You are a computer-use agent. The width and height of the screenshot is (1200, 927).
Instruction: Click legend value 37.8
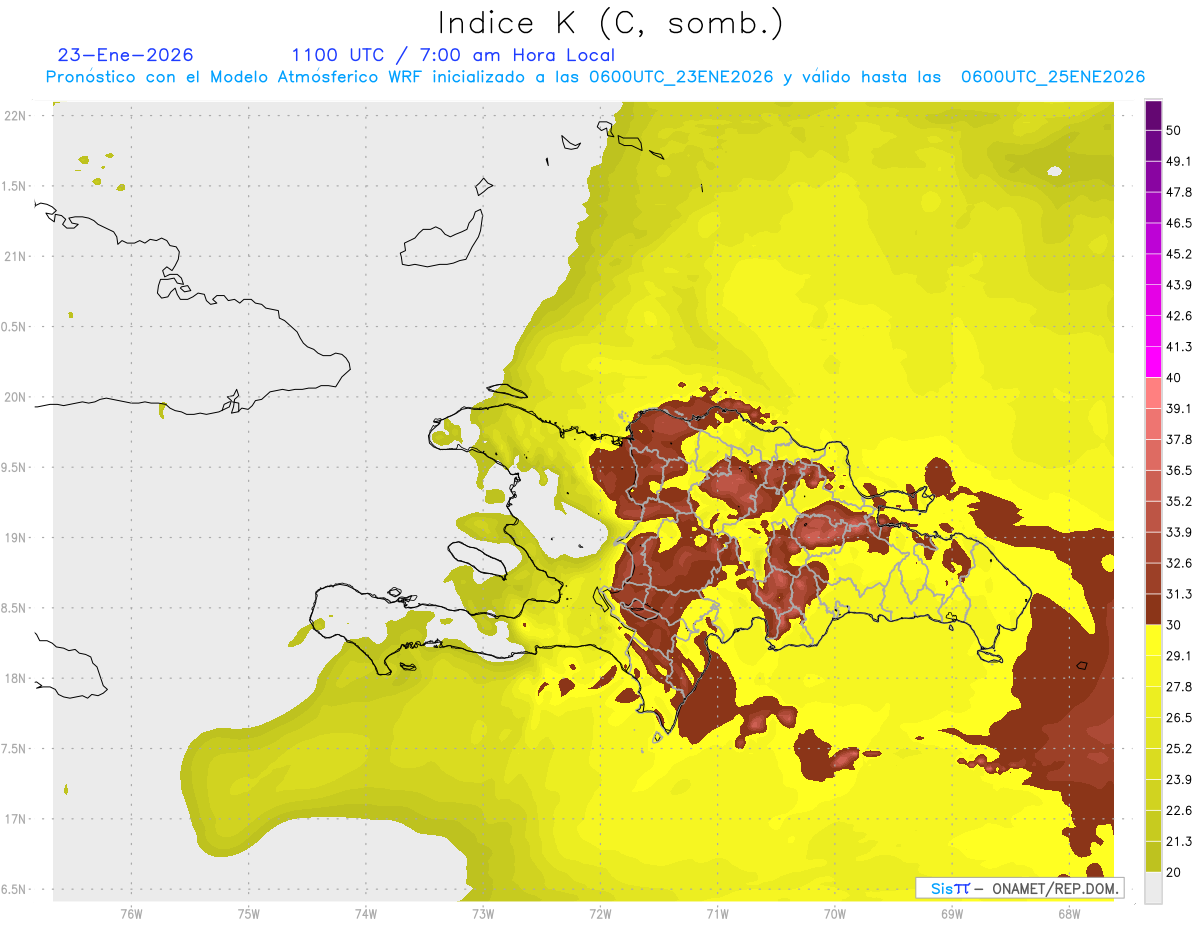[1179, 439]
